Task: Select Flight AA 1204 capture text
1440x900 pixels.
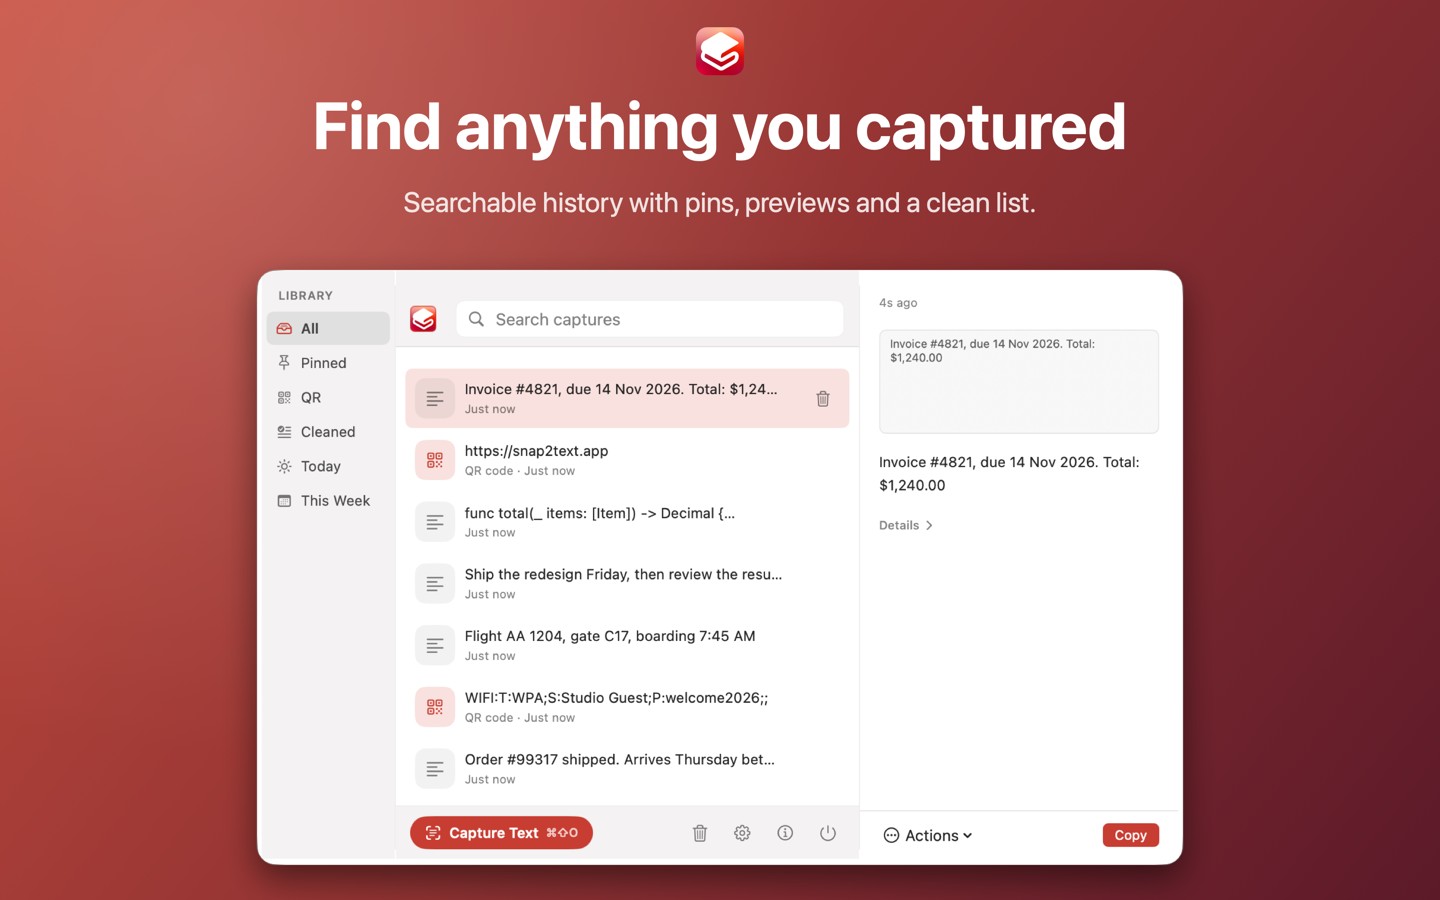Action: point(610,636)
